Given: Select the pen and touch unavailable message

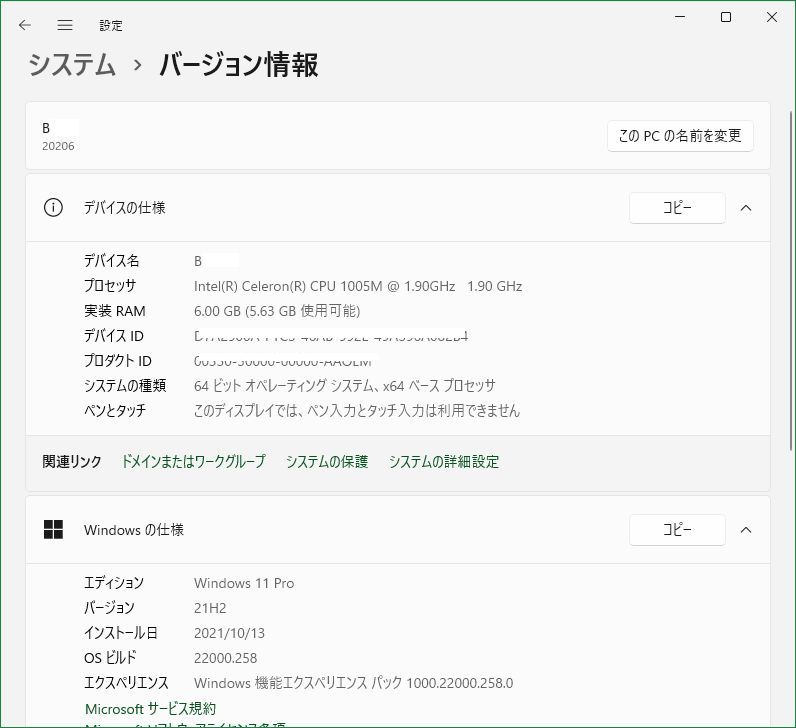Looking at the screenshot, I should pos(357,410).
